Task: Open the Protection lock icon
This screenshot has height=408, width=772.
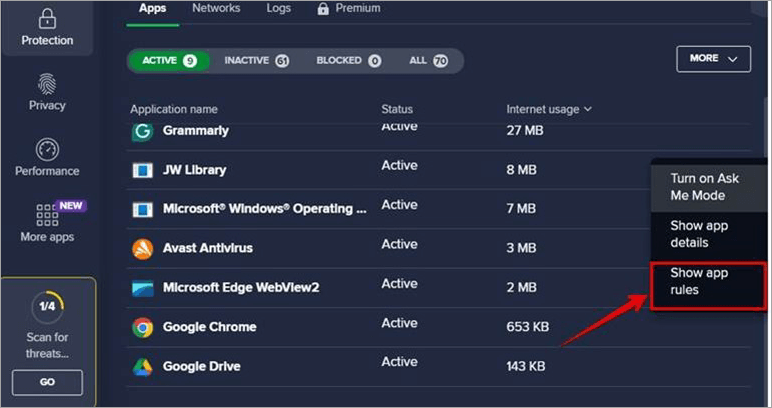Action: pyautogui.click(x=47, y=18)
